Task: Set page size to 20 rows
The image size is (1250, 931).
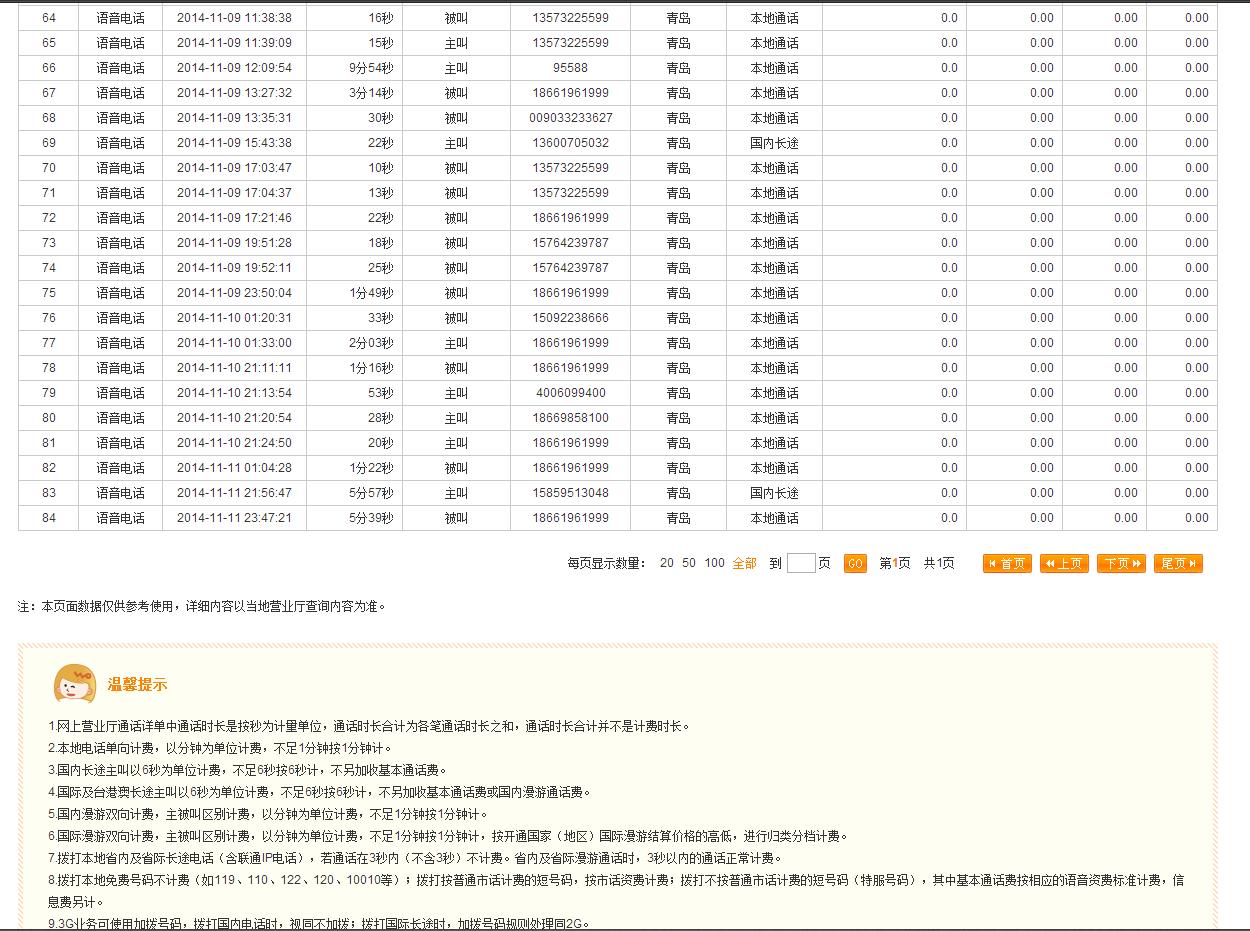Action: click(667, 563)
